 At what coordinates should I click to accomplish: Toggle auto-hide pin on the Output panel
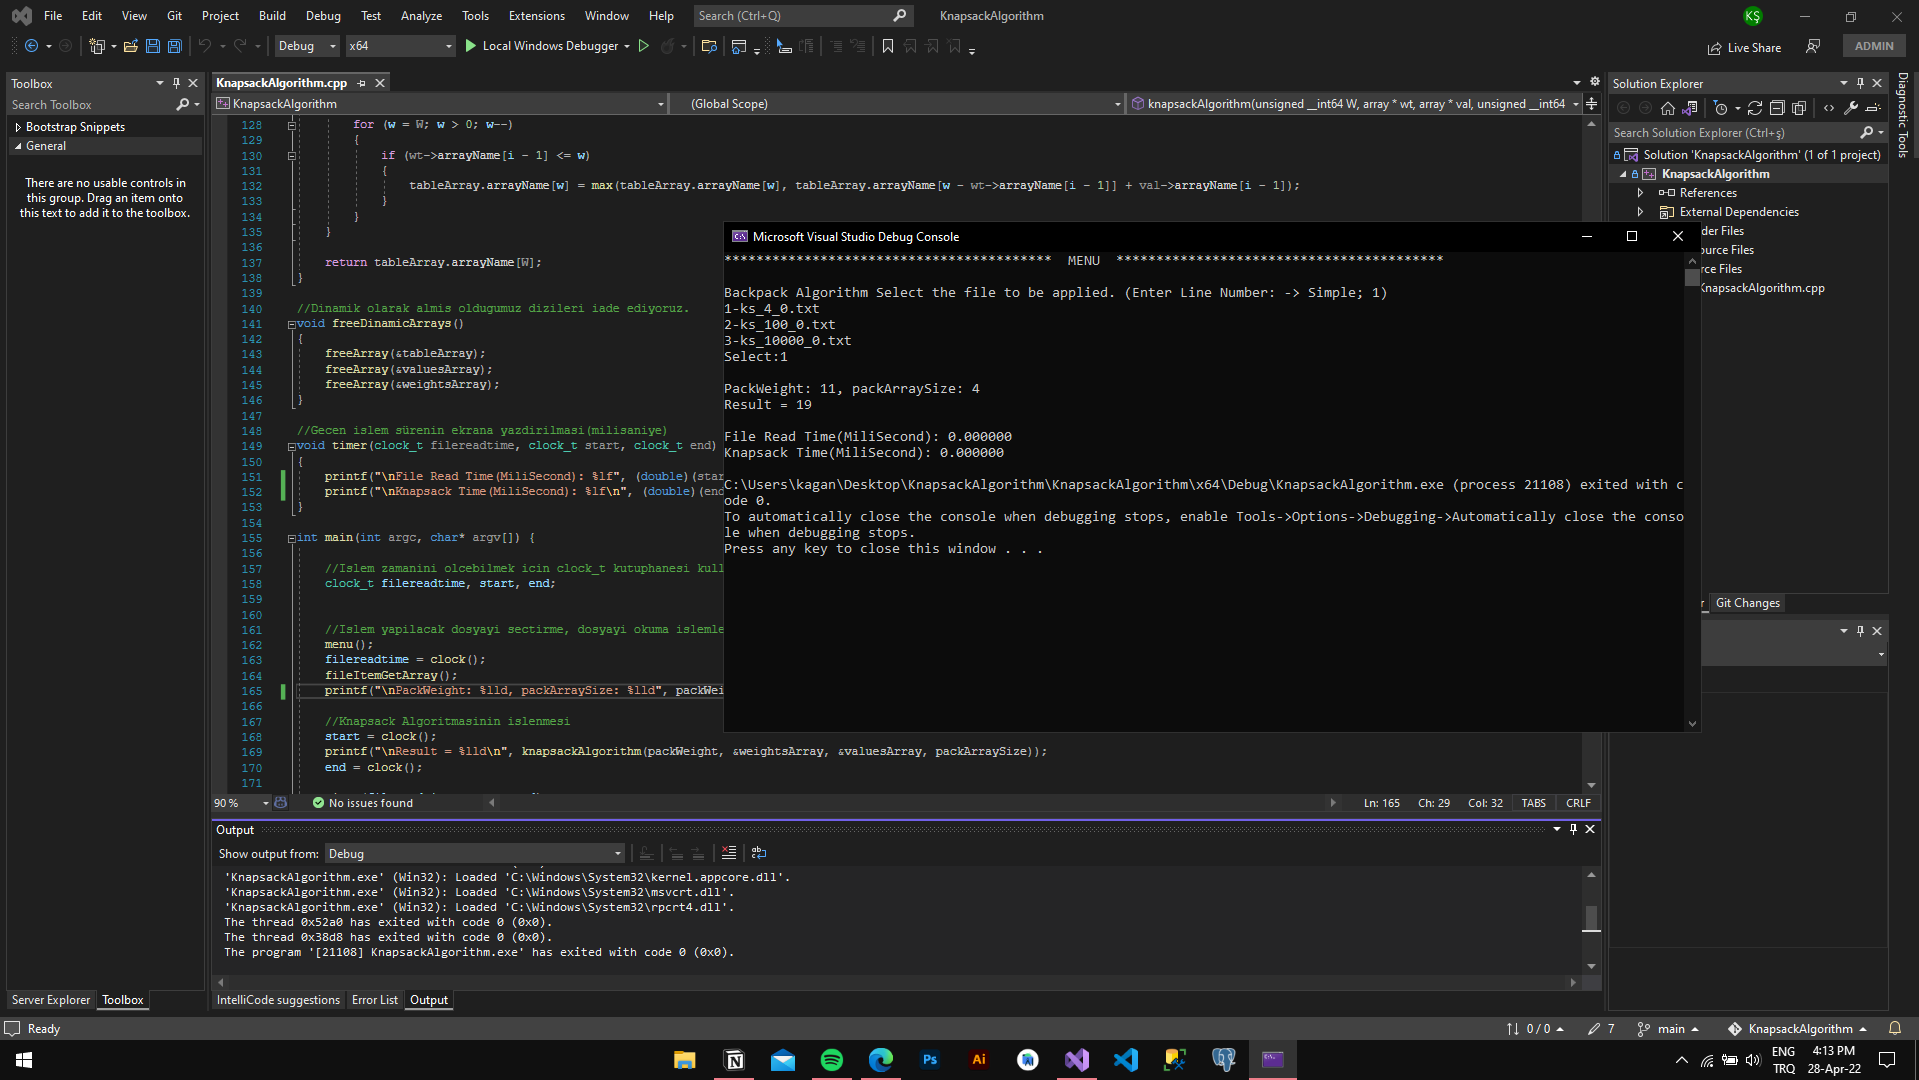point(1573,829)
